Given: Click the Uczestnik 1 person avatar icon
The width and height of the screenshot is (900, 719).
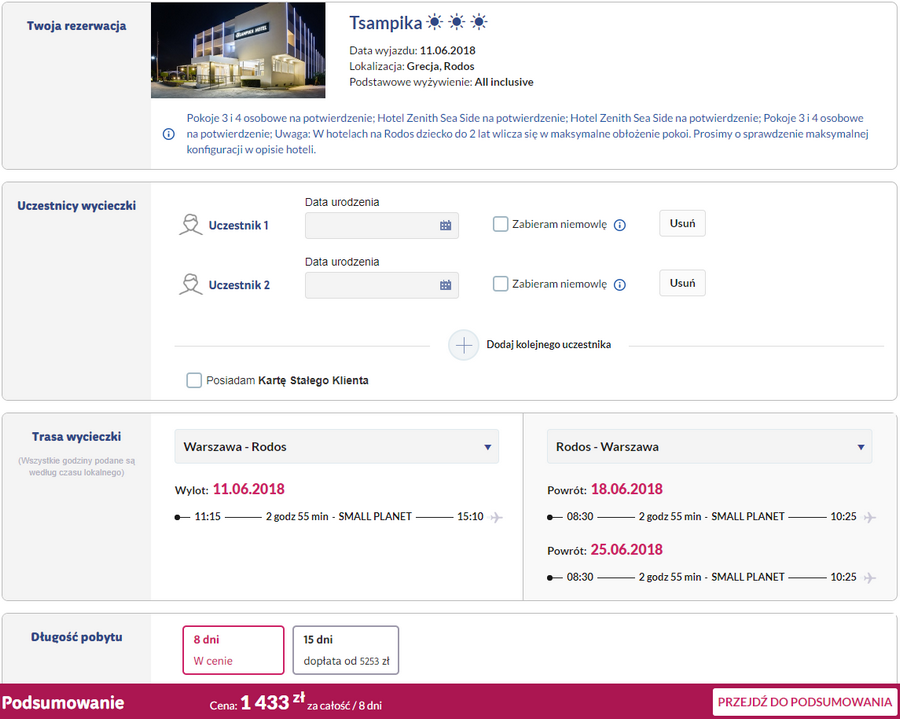Looking at the screenshot, I should coord(191,225).
